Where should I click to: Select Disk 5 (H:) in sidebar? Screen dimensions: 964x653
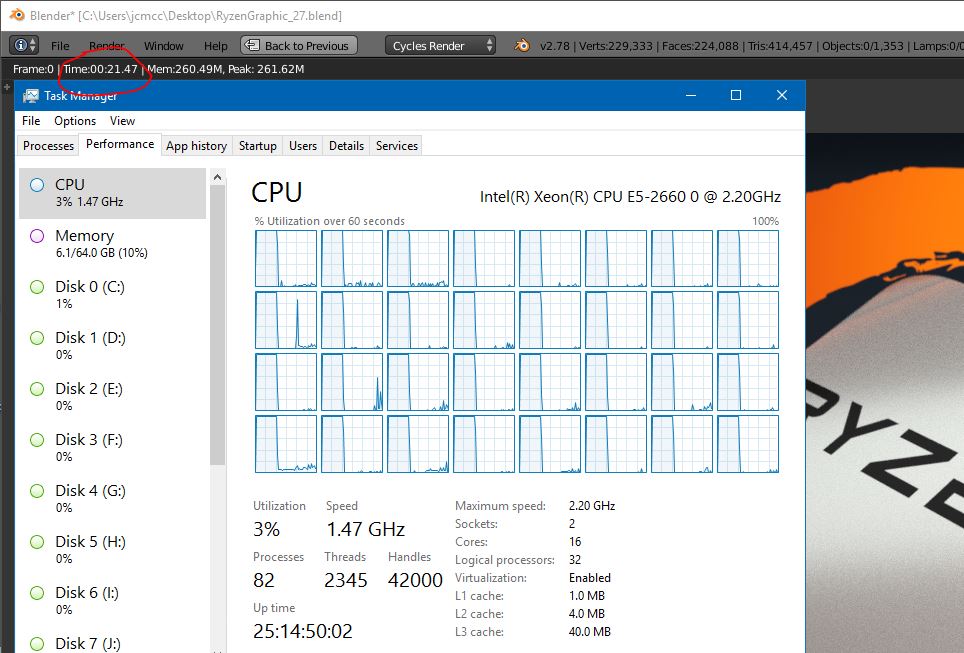(x=113, y=550)
